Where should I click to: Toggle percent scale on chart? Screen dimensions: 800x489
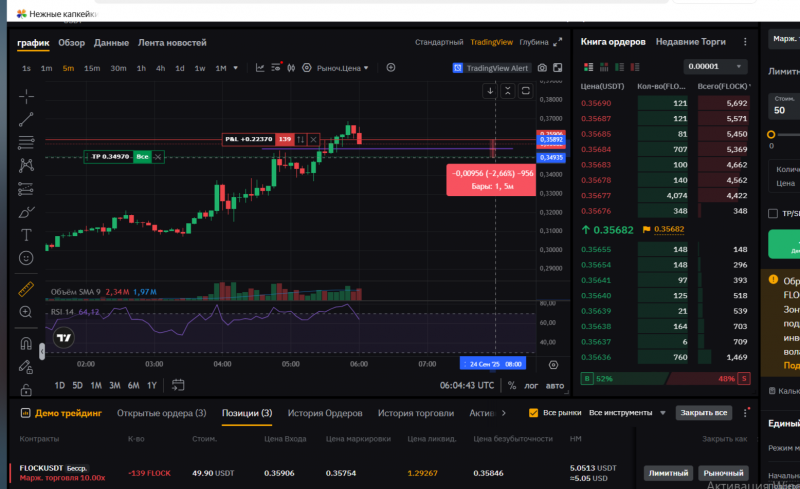tap(512, 385)
